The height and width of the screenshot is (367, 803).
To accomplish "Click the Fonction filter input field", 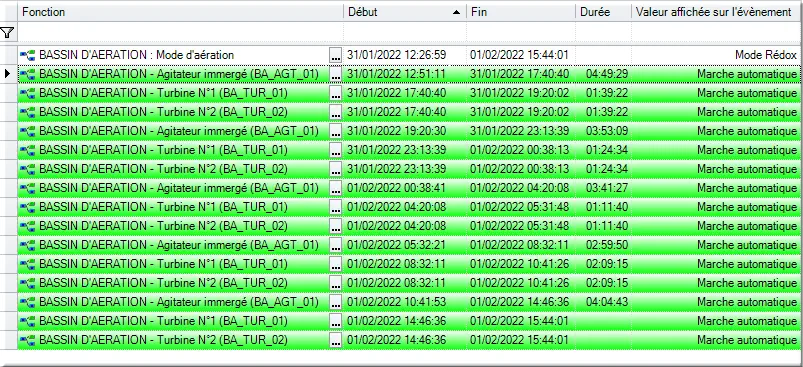I will [180, 33].
